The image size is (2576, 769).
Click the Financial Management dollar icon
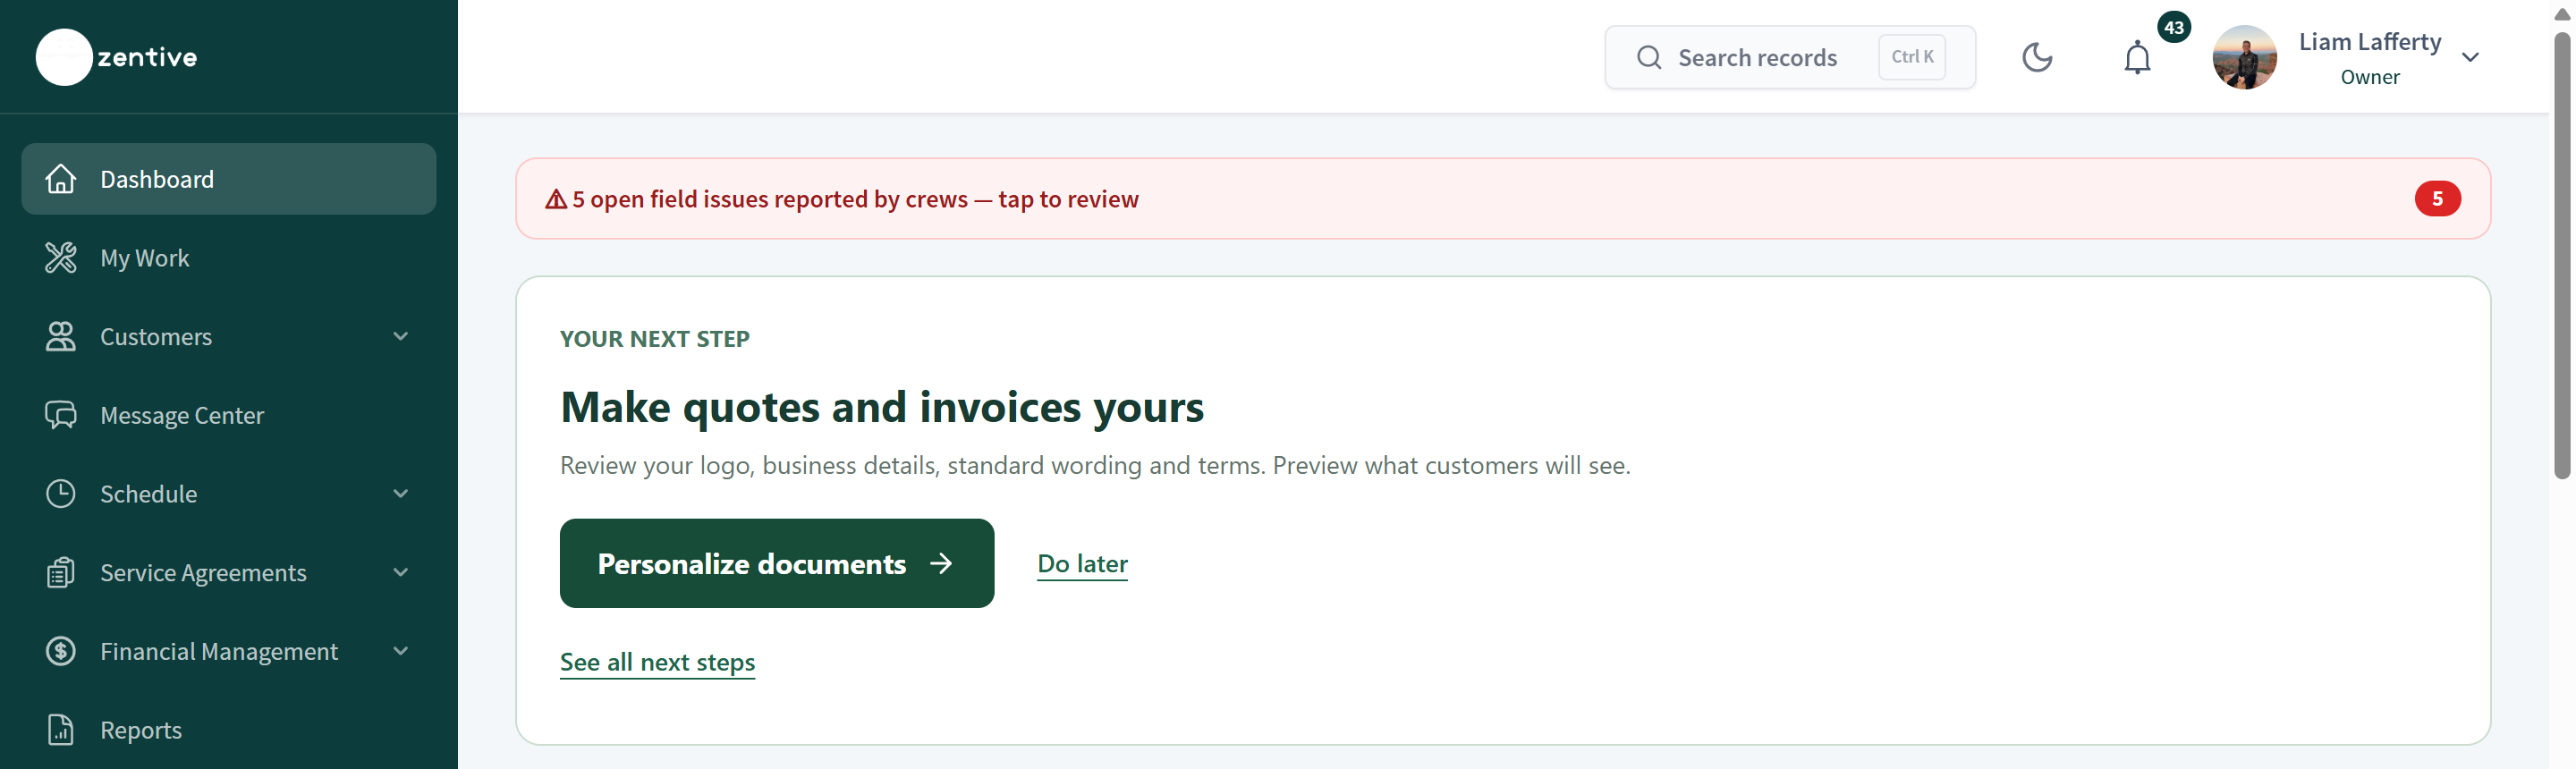coord(61,652)
